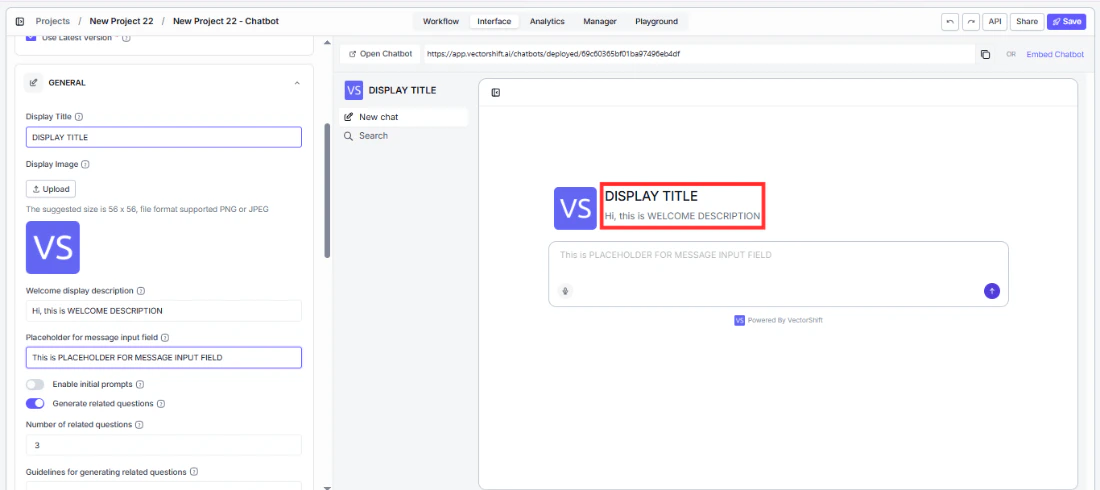
Task: Toggle the Use Latest Version checkbox
Action: point(30,37)
